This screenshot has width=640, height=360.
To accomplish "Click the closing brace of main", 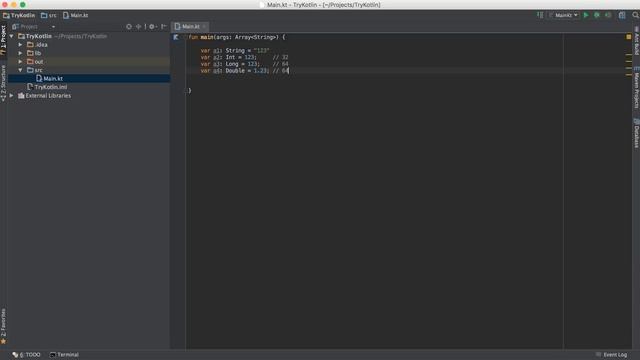I will pos(189,91).
